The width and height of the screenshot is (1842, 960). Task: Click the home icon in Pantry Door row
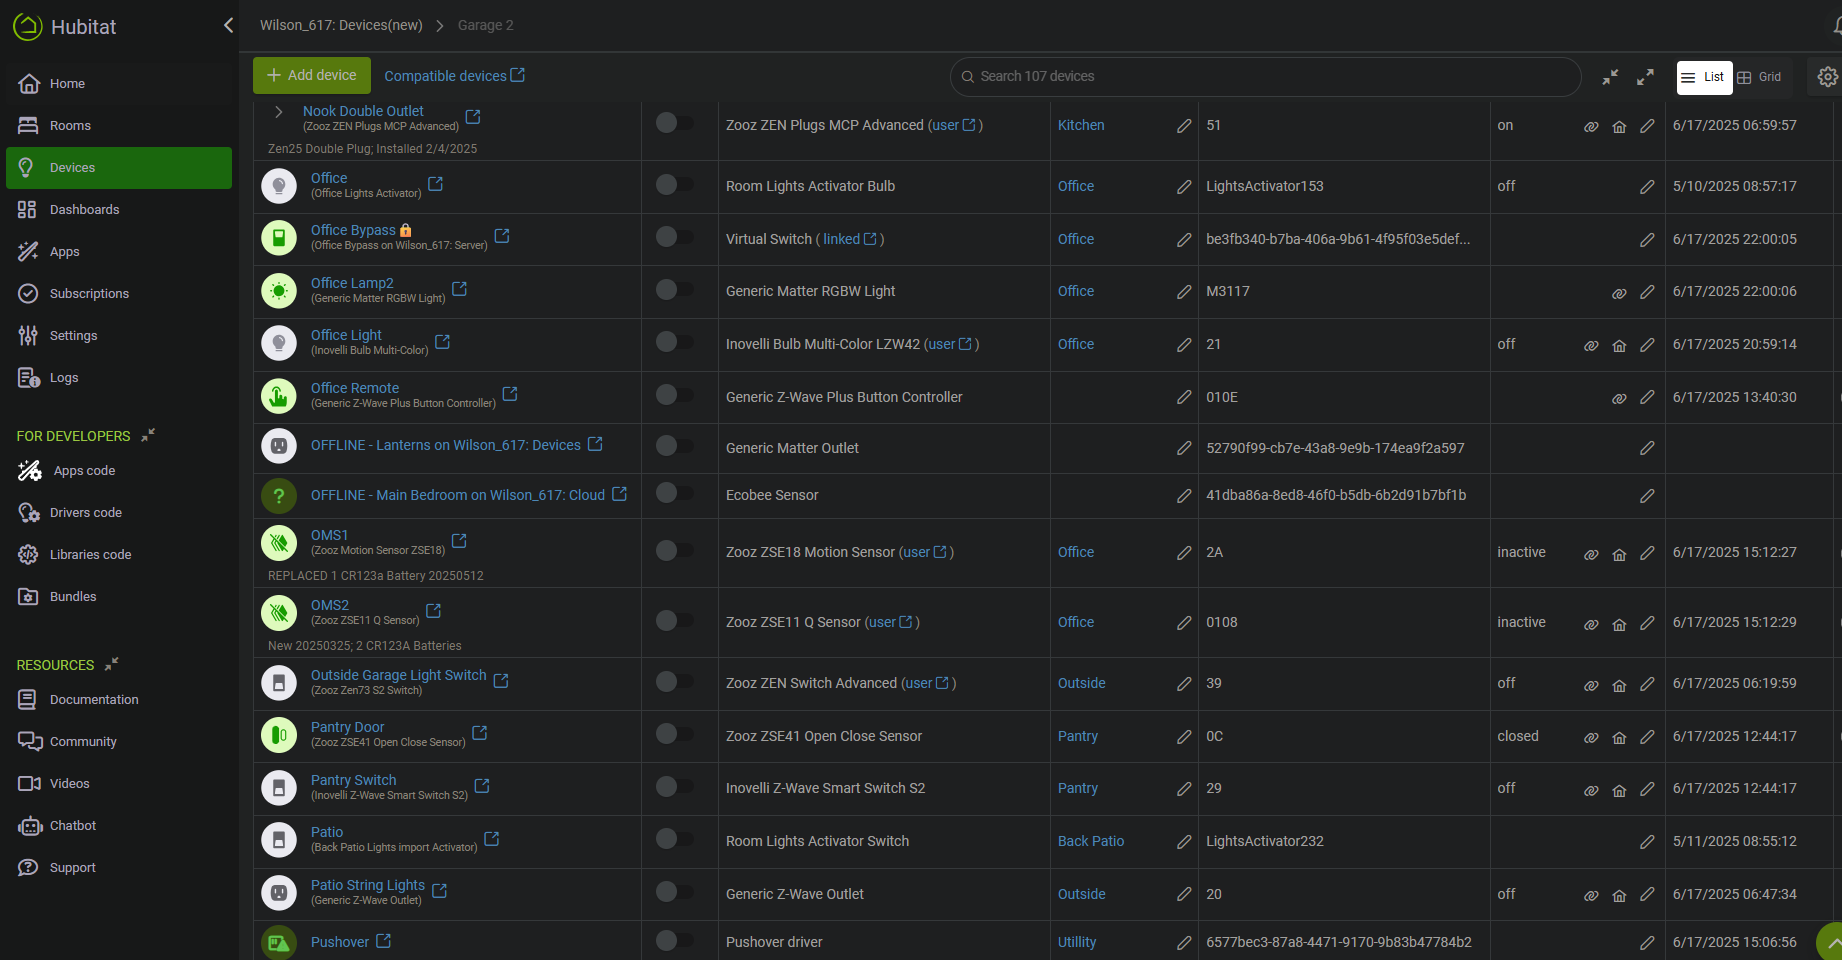(1619, 738)
